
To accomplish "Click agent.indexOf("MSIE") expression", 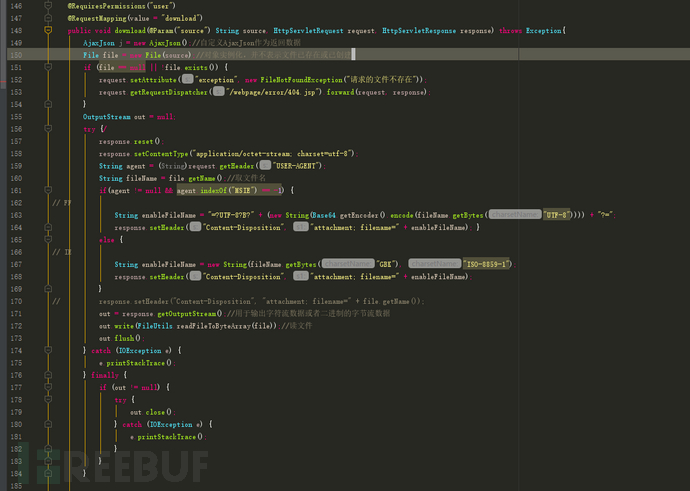I will coord(217,191).
